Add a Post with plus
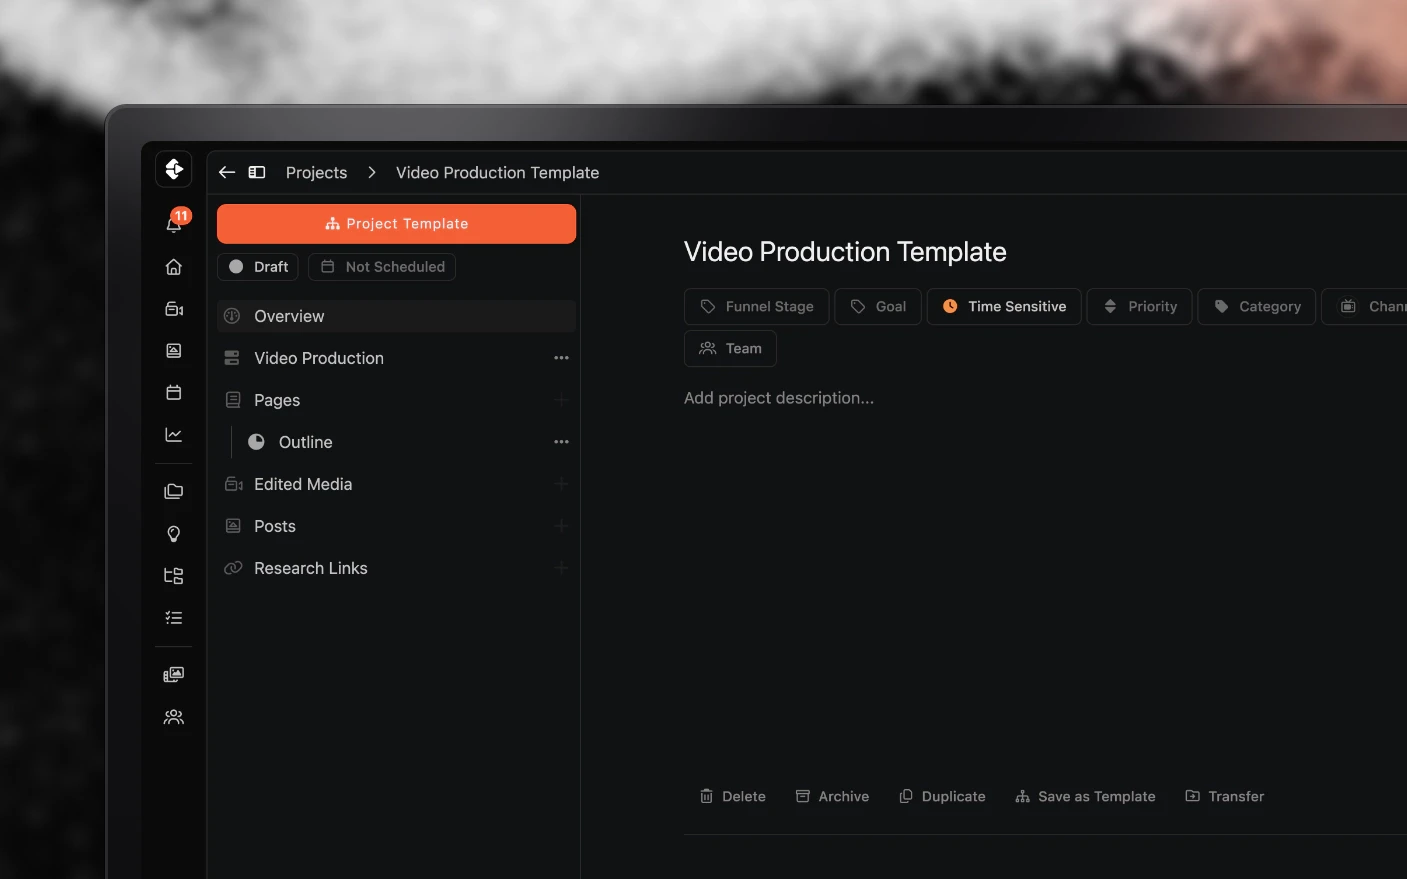Viewport: 1407px width, 879px height. coord(561,526)
